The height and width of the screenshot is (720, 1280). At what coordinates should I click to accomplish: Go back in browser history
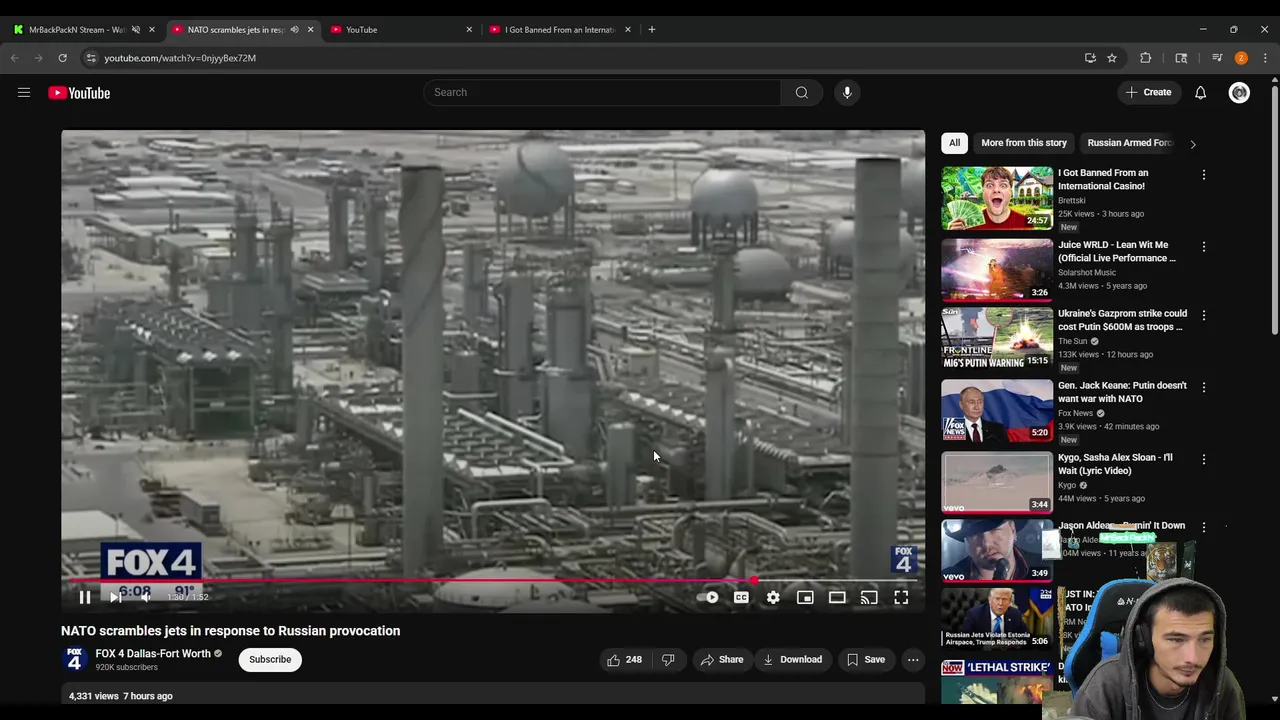[x=15, y=58]
